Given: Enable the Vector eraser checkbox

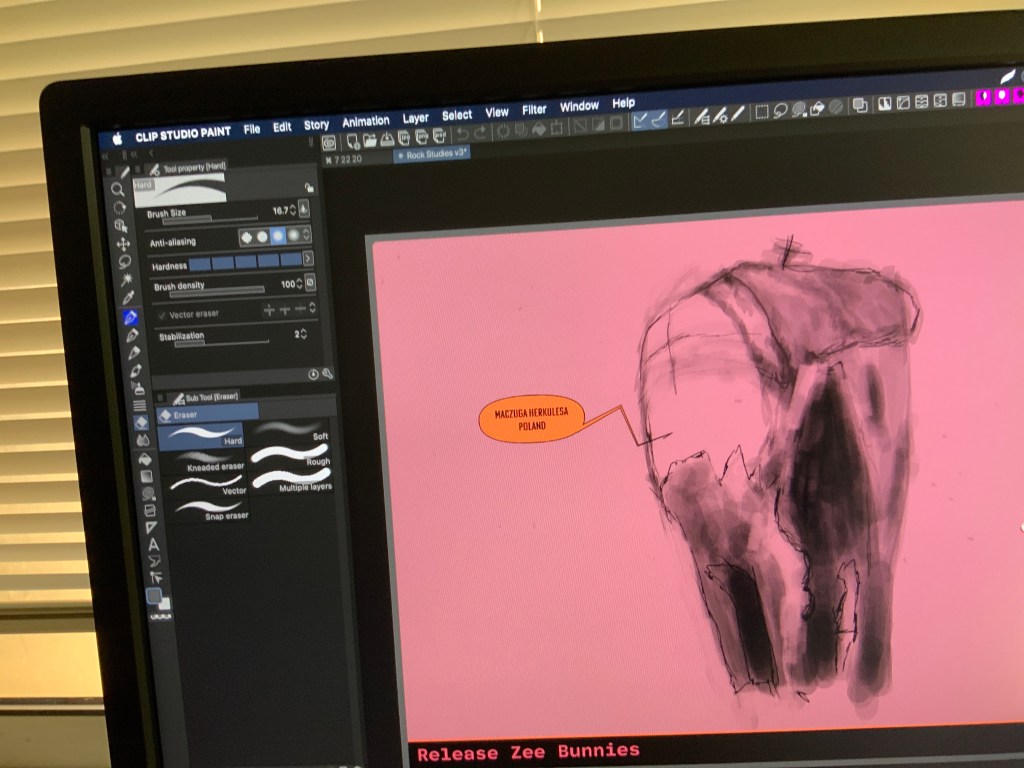Looking at the screenshot, I should point(163,314).
